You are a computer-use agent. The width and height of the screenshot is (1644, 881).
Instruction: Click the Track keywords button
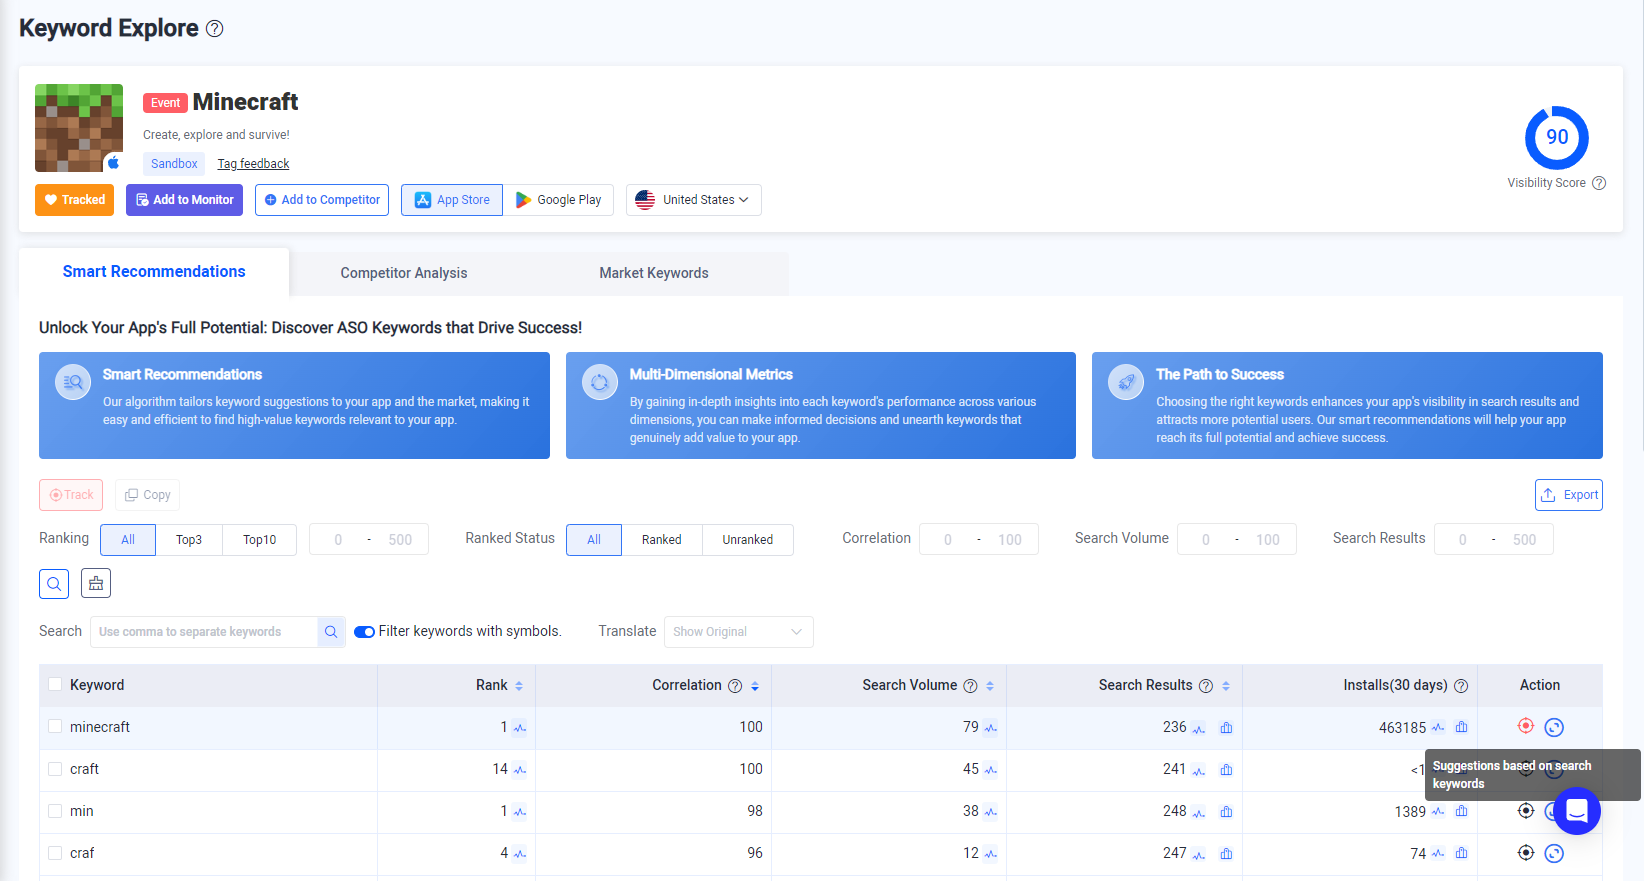(x=71, y=495)
